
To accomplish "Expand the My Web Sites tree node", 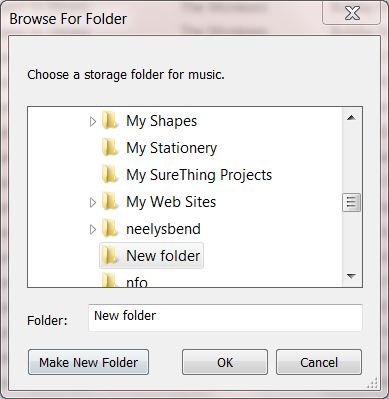I will click(x=93, y=202).
